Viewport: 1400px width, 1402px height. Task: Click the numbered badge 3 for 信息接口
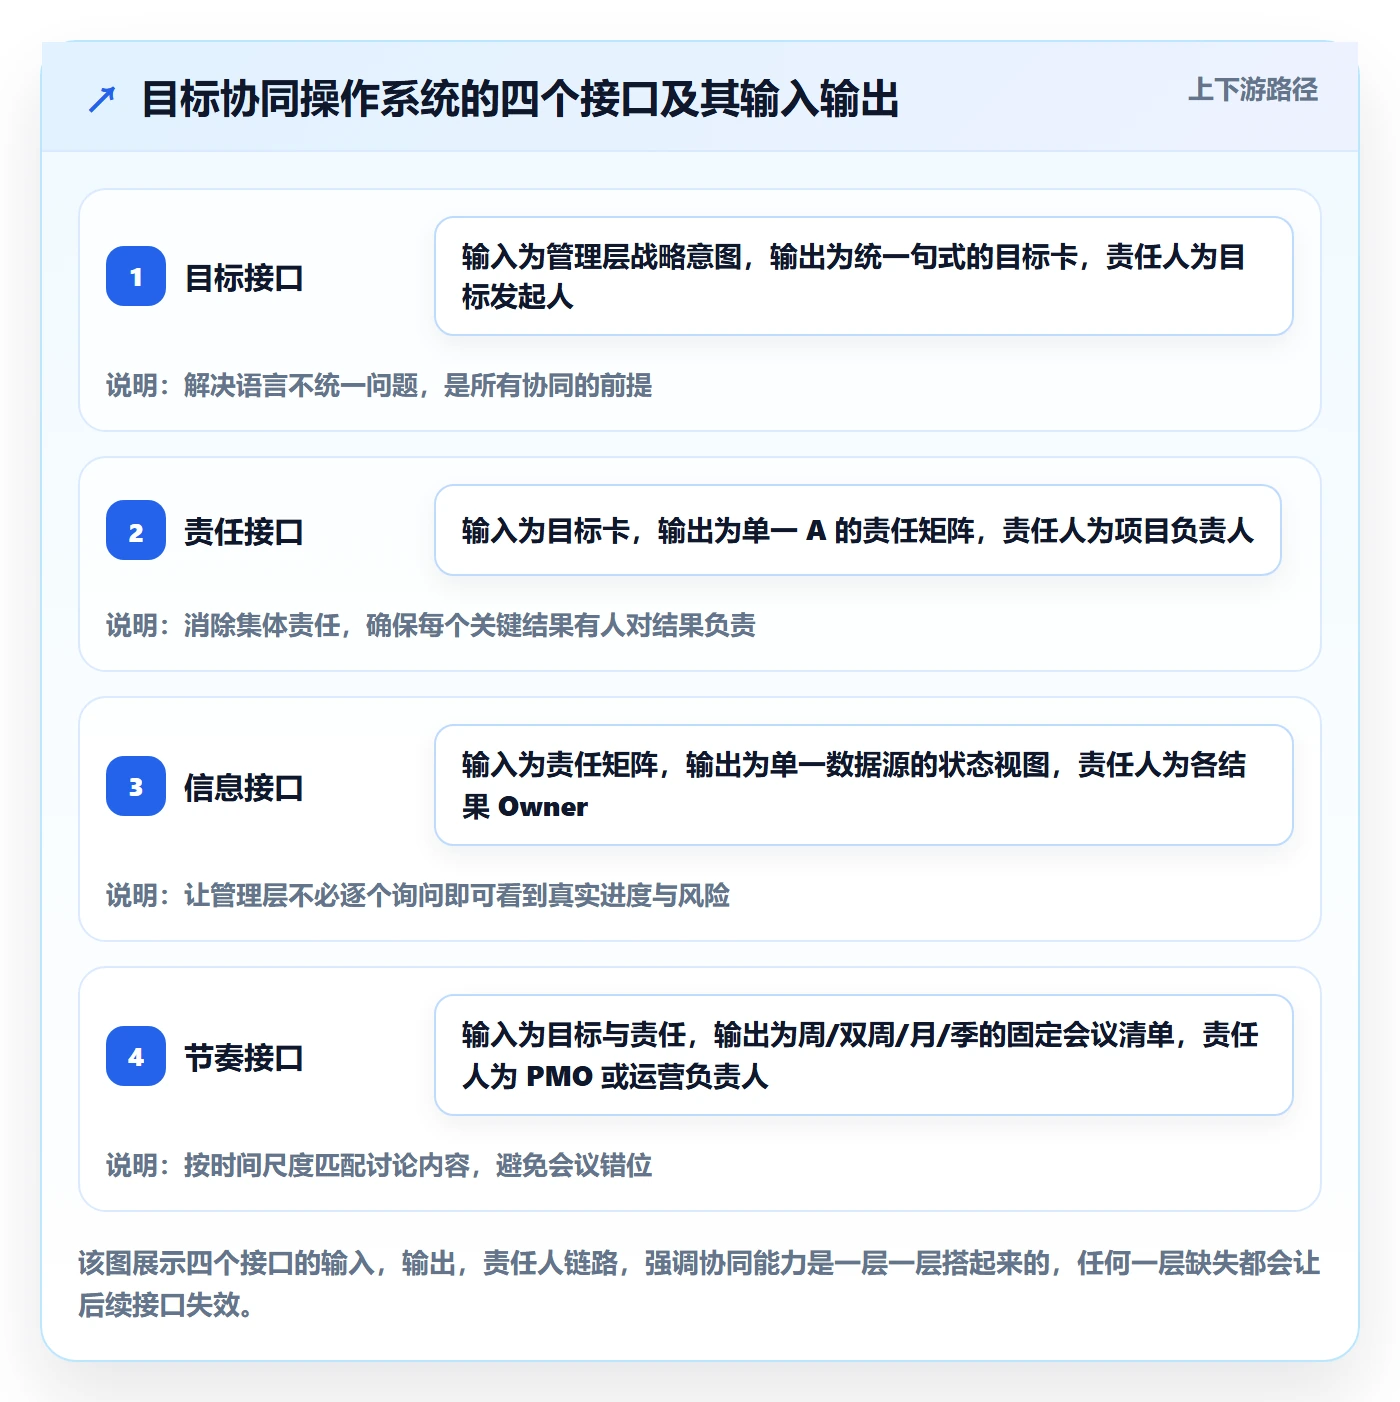[x=136, y=786]
